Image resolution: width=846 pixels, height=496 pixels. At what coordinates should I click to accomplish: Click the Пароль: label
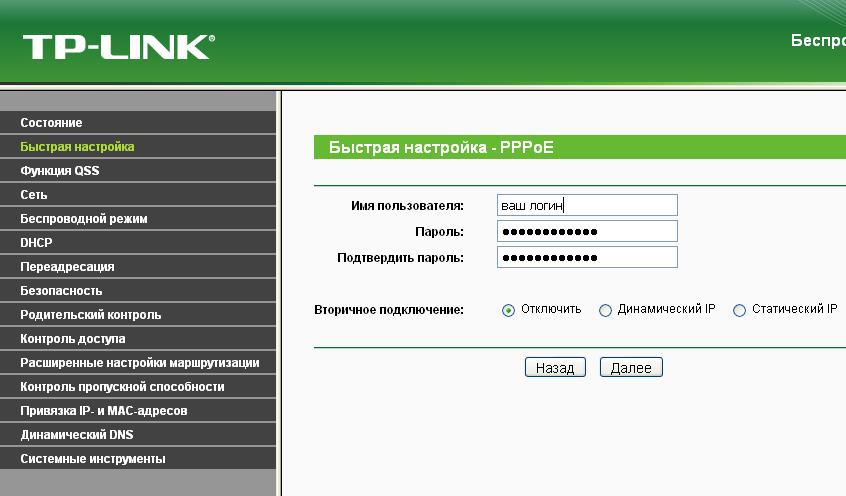tap(439, 232)
